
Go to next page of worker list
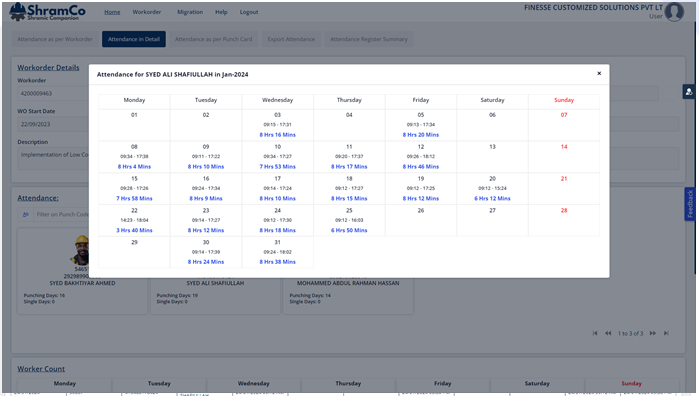coord(653,333)
